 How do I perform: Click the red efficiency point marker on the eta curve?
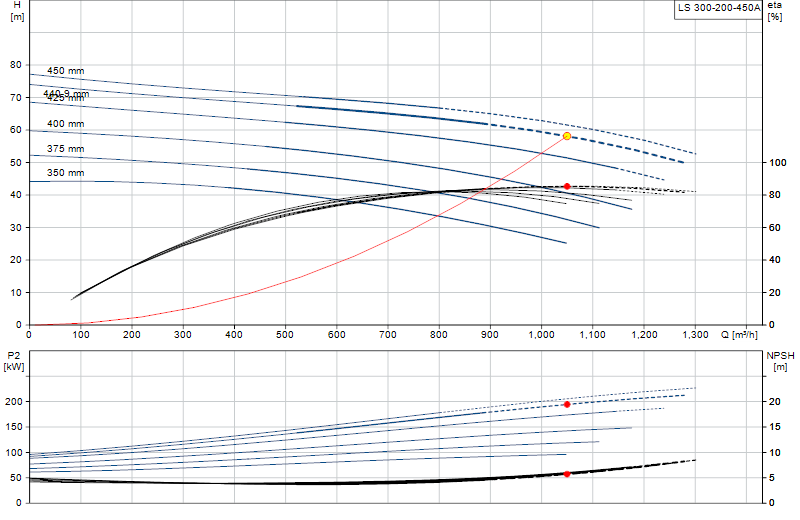pyautogui.click(x=567, y=187)
